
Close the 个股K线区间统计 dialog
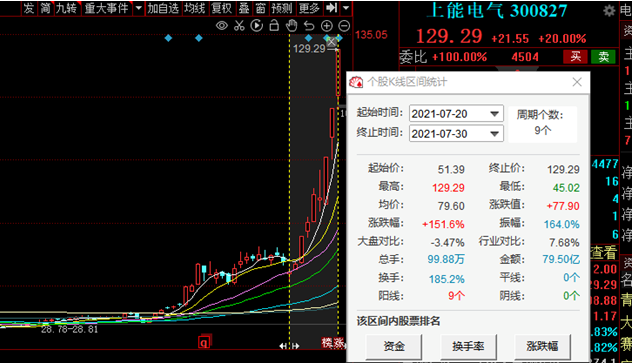577,82
